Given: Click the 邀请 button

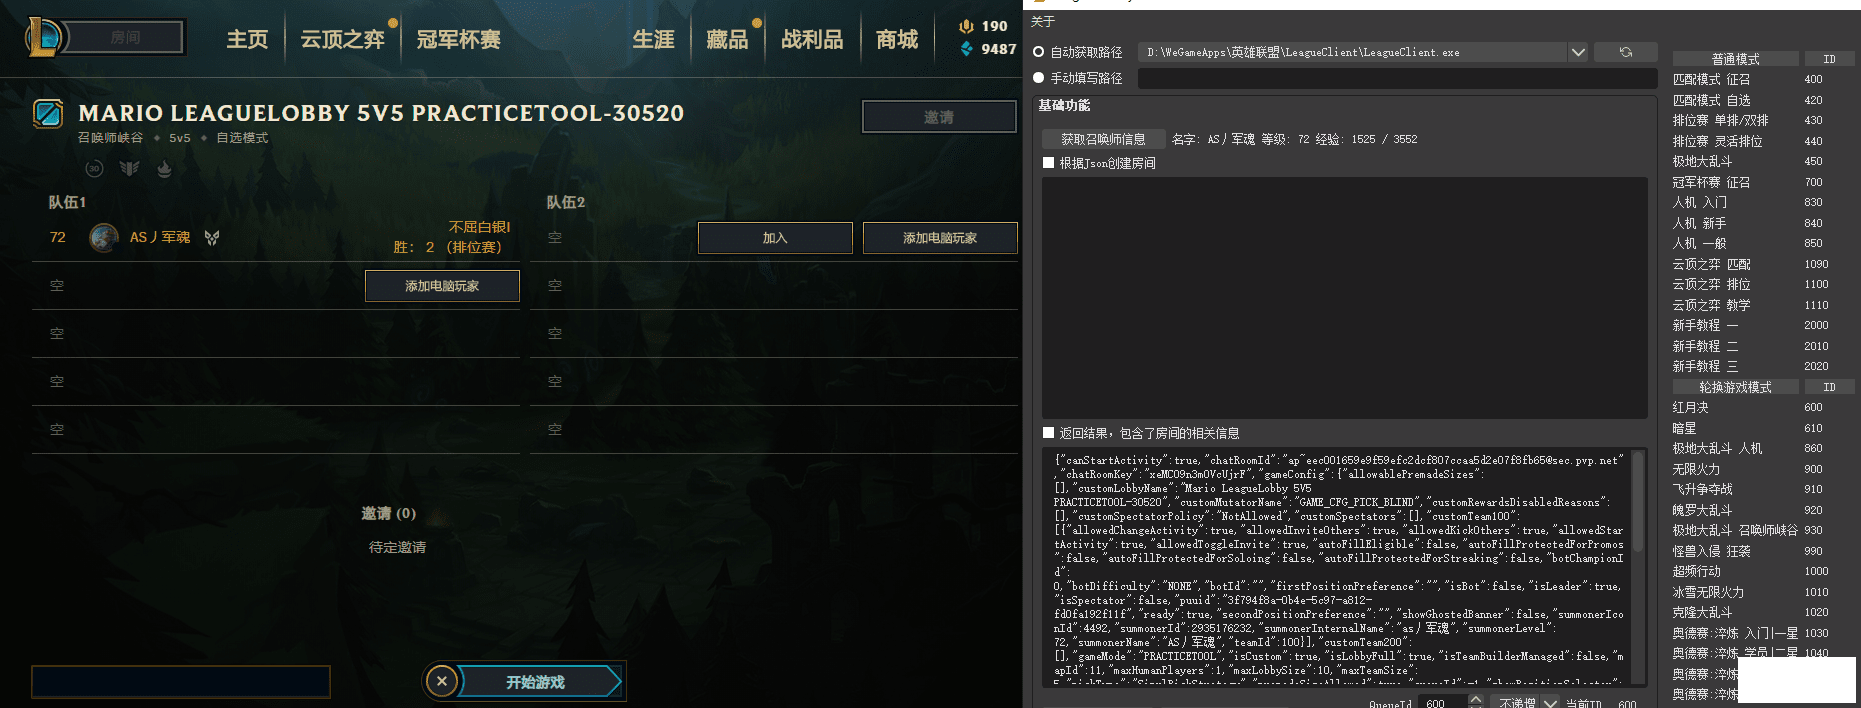Looking at the screenshot, I should (x=939, y=117).
